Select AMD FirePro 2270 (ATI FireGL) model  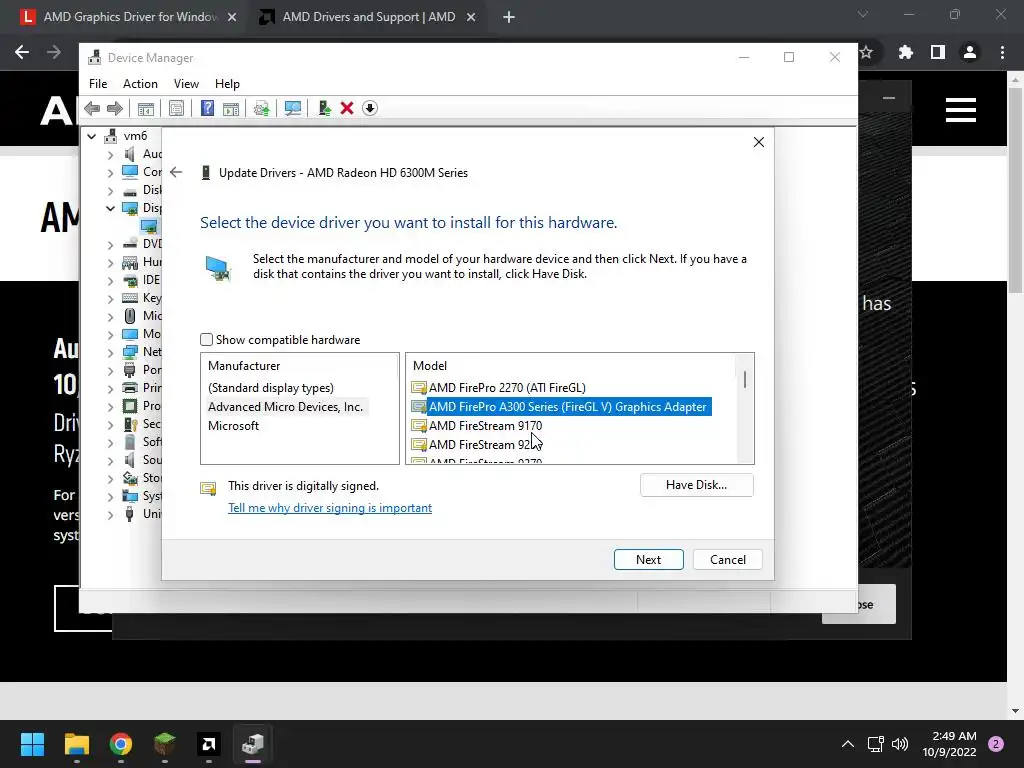507,388
